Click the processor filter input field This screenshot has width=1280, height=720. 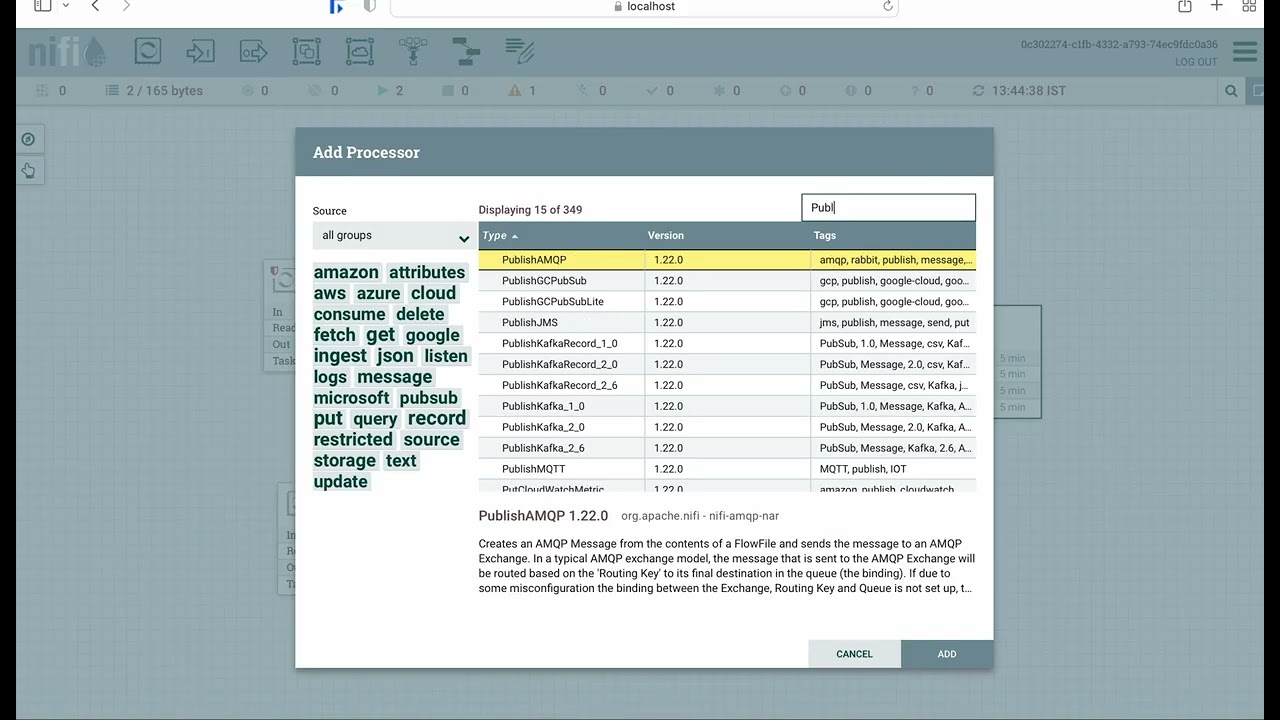888,208
